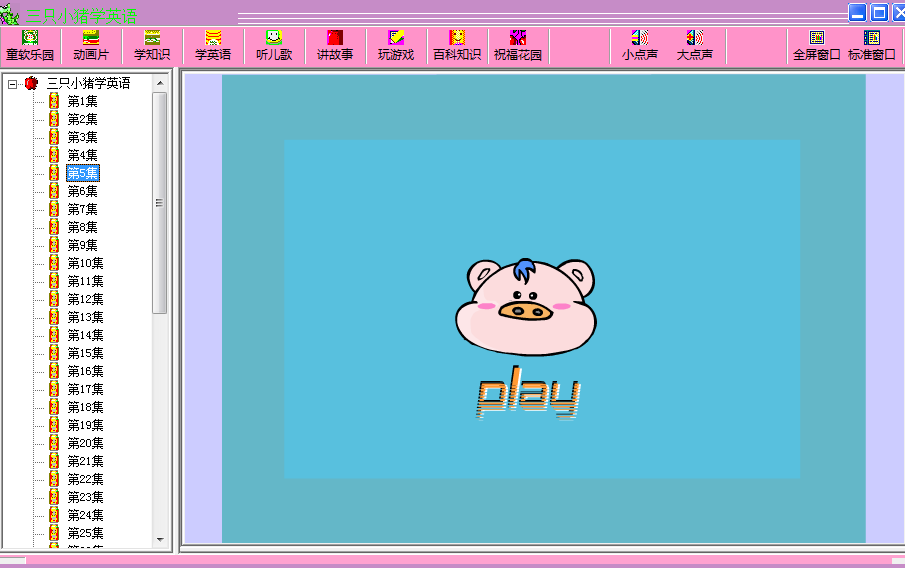Select episode 第8集
905x568 pixels.
coord(83,227)
